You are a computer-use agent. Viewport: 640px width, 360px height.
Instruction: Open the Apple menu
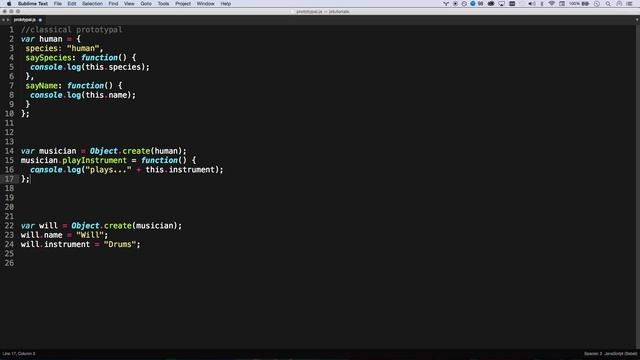click(x=9, y=4)
